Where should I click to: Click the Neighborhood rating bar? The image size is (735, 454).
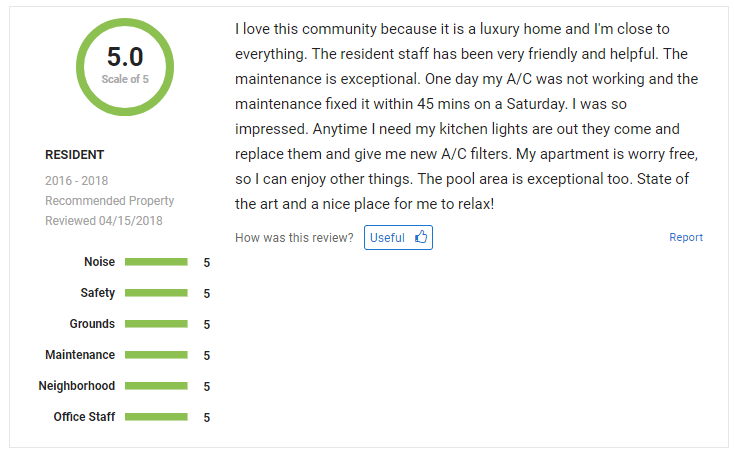156,386
